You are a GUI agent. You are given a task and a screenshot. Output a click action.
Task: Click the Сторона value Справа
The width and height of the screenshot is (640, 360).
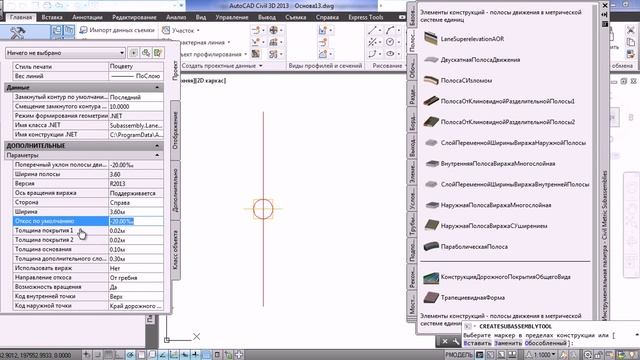[136, 202]
